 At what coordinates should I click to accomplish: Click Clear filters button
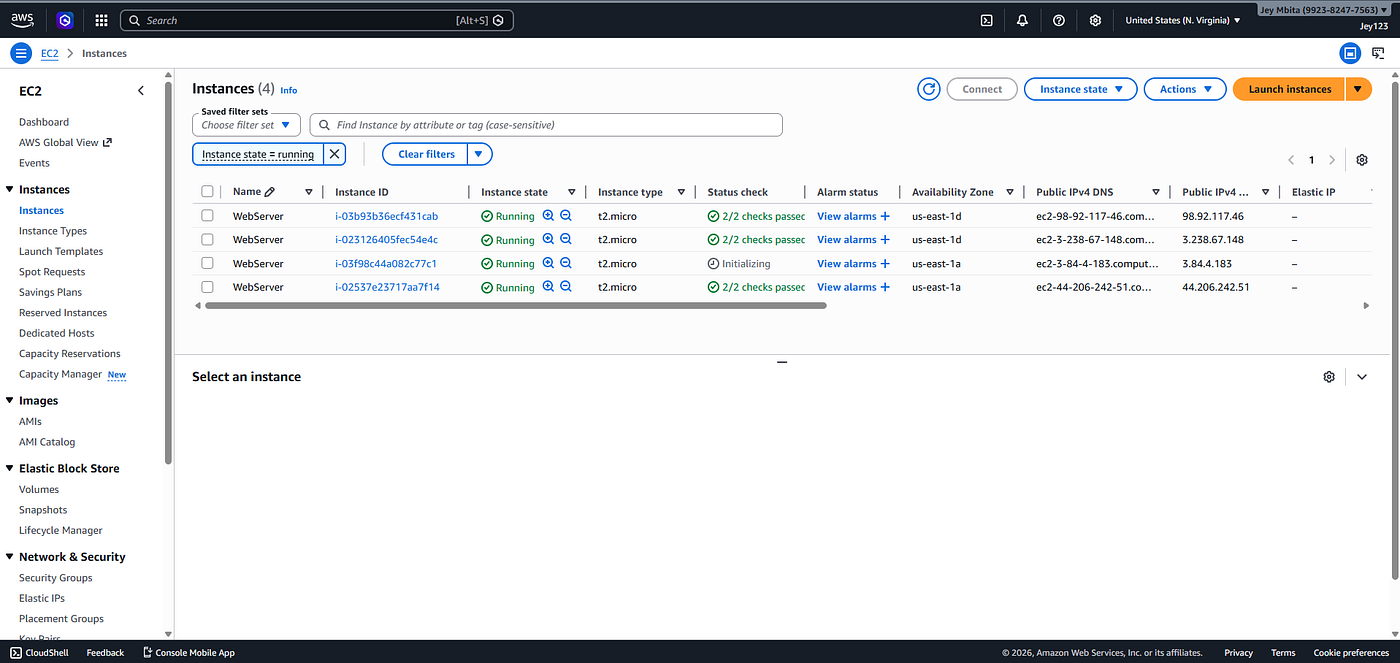(426, 154)
